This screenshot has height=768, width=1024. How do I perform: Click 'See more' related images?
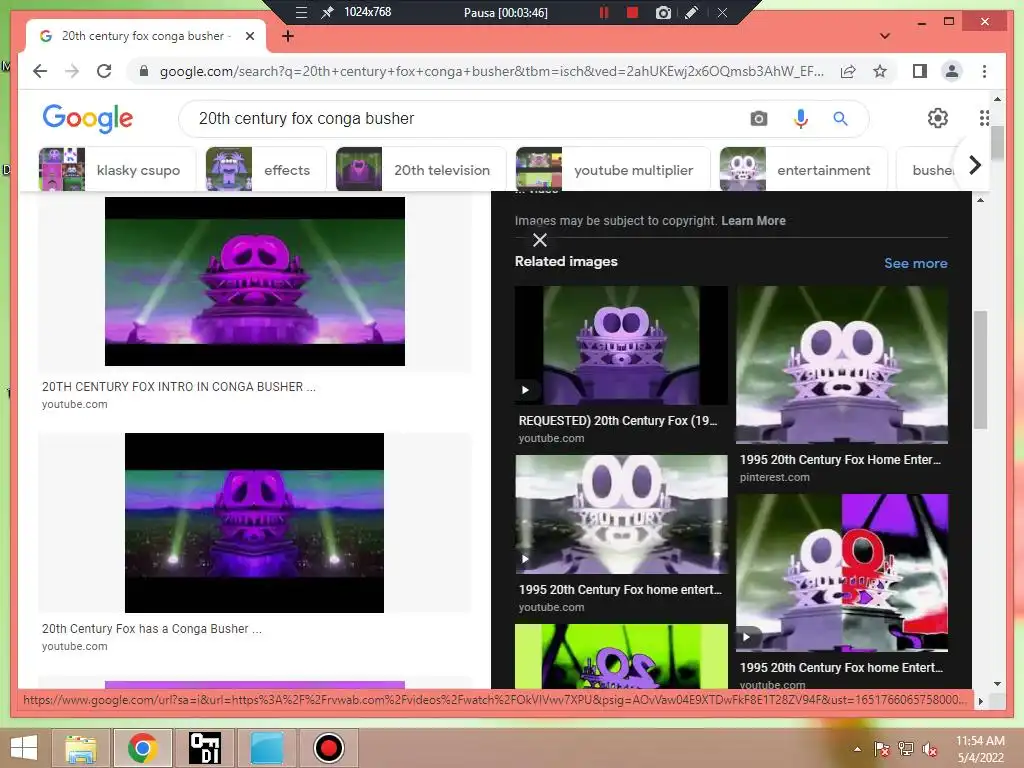916,263
